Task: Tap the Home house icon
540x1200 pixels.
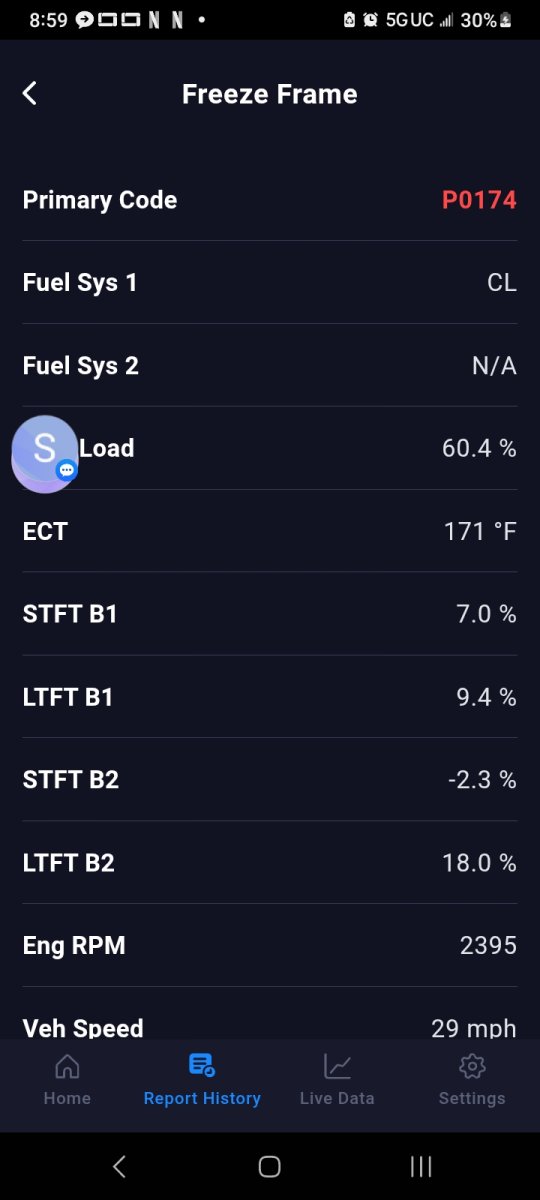Action: pos(67,1066)
